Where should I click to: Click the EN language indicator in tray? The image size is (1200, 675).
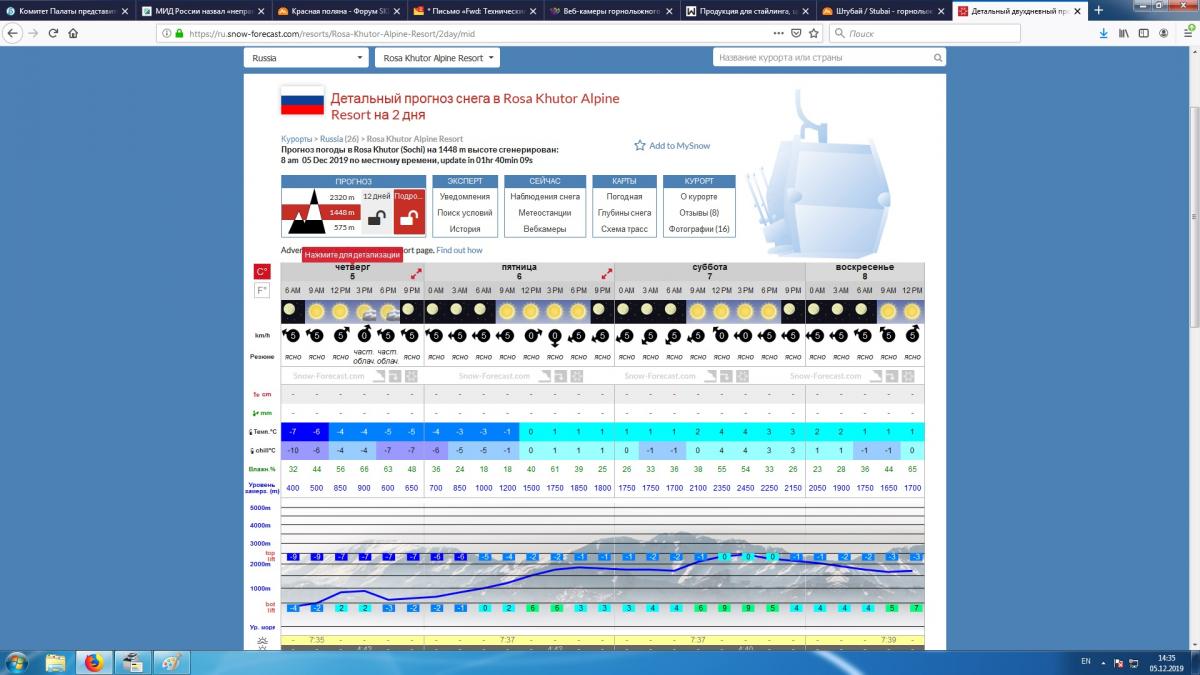[1086, 662]
